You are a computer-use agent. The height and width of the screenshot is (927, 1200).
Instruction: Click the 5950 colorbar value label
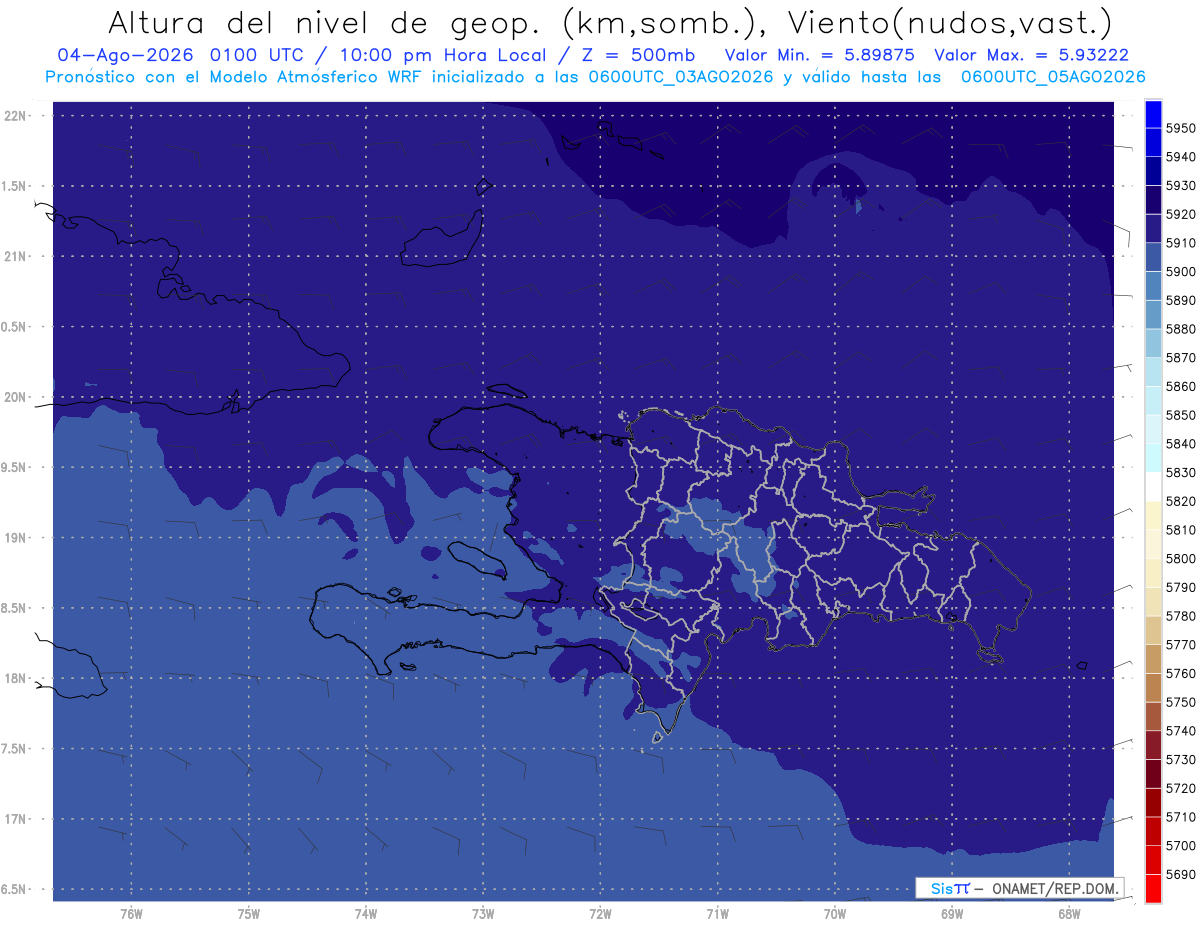pos(1180,128)
